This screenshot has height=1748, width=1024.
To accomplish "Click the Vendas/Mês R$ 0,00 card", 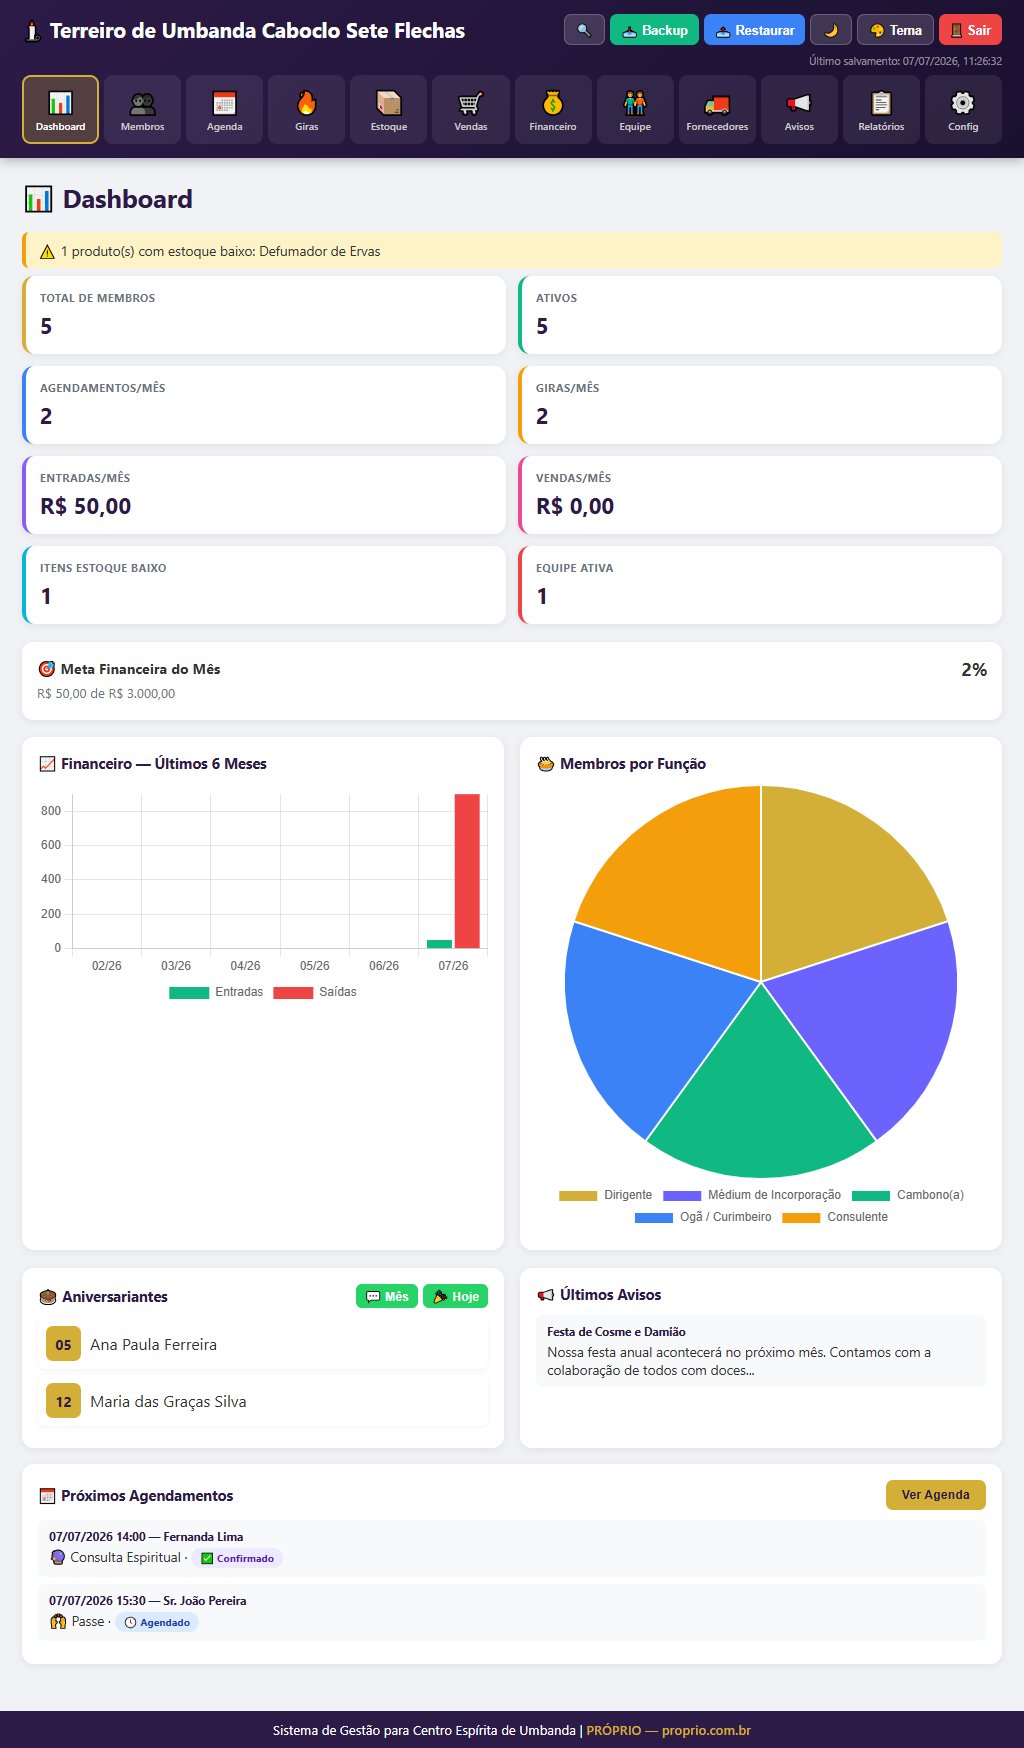I will (760, 495).
